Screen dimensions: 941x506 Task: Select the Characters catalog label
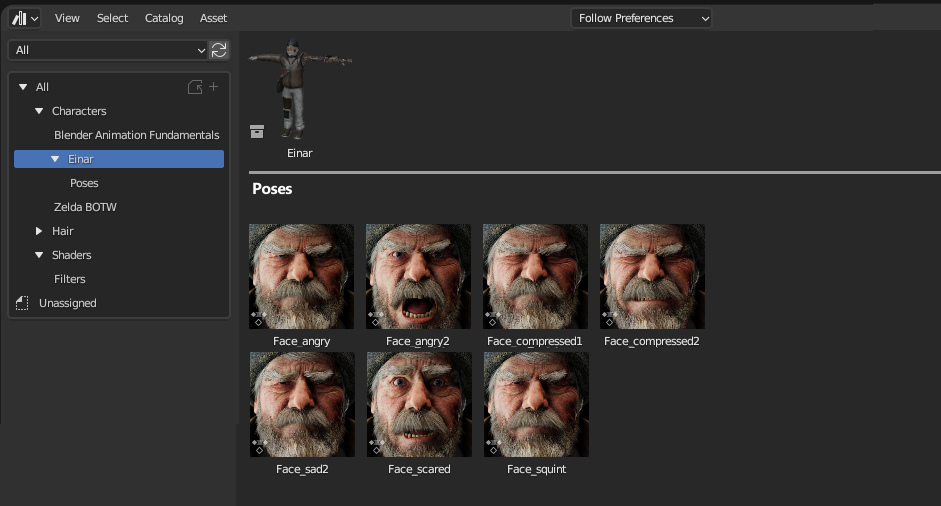pos(79,111)
